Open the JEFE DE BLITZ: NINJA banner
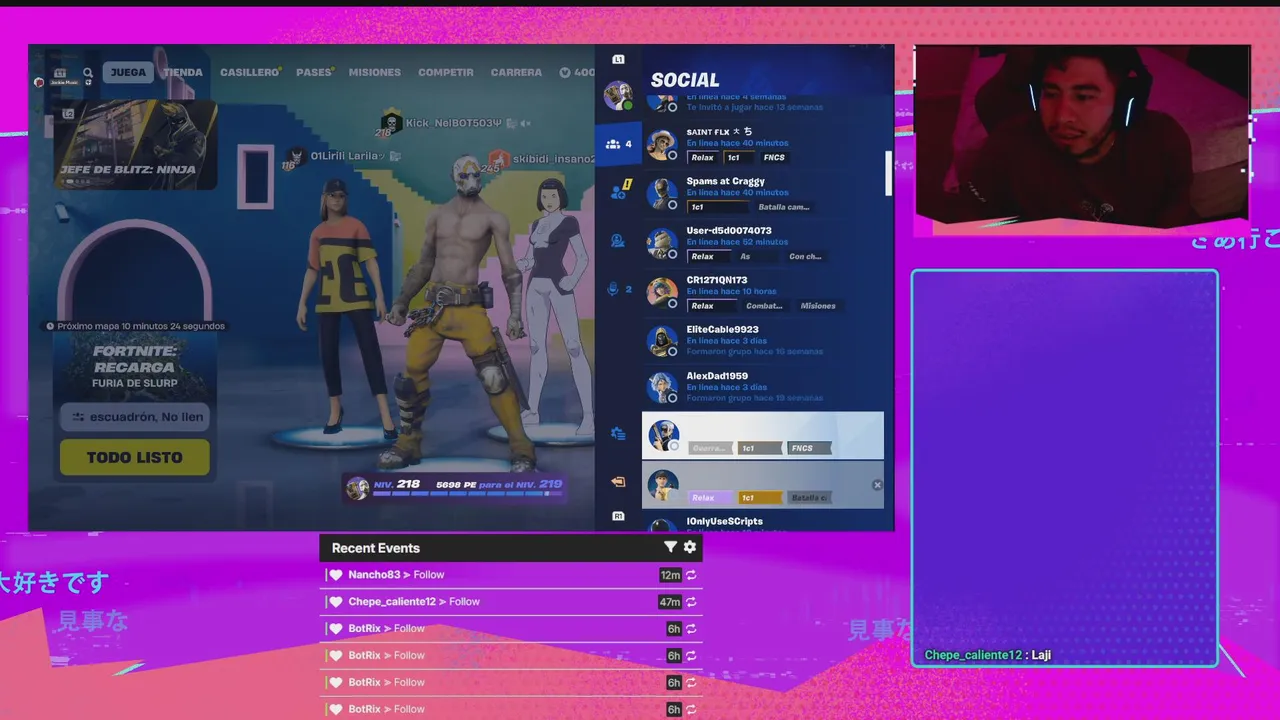Viewport: 1280px width, 720px height. click(135, 143)
